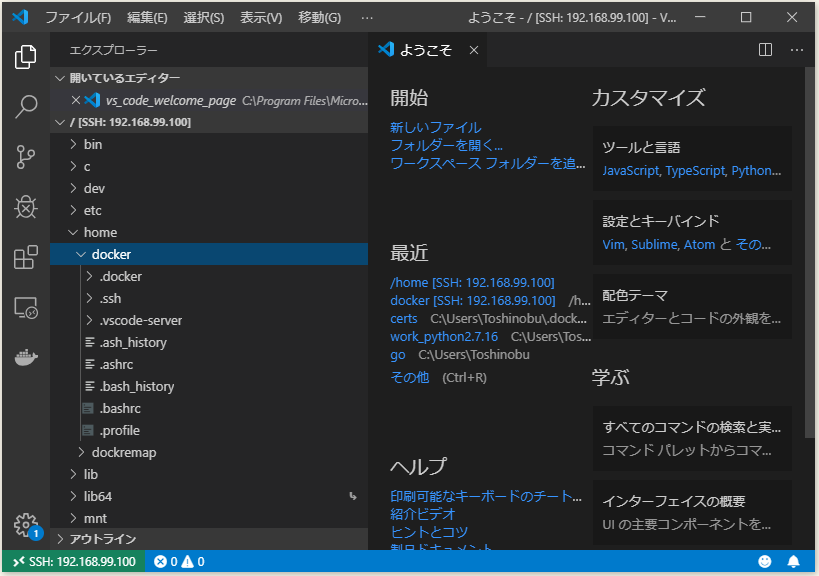The image size is (819, 576).
Task: Click the feedback smiley in status bar
Action: 765,561
